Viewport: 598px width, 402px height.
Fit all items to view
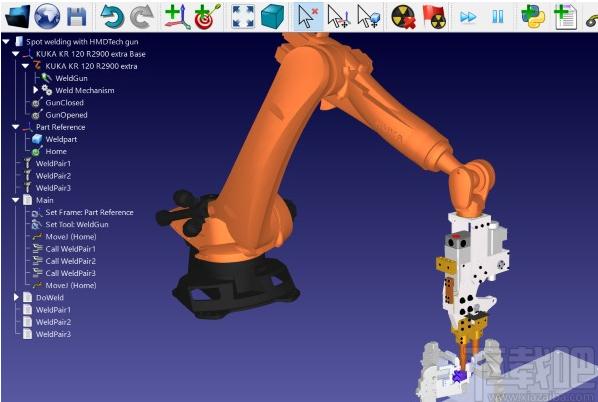pyautogui.click(x=243, y=17)
